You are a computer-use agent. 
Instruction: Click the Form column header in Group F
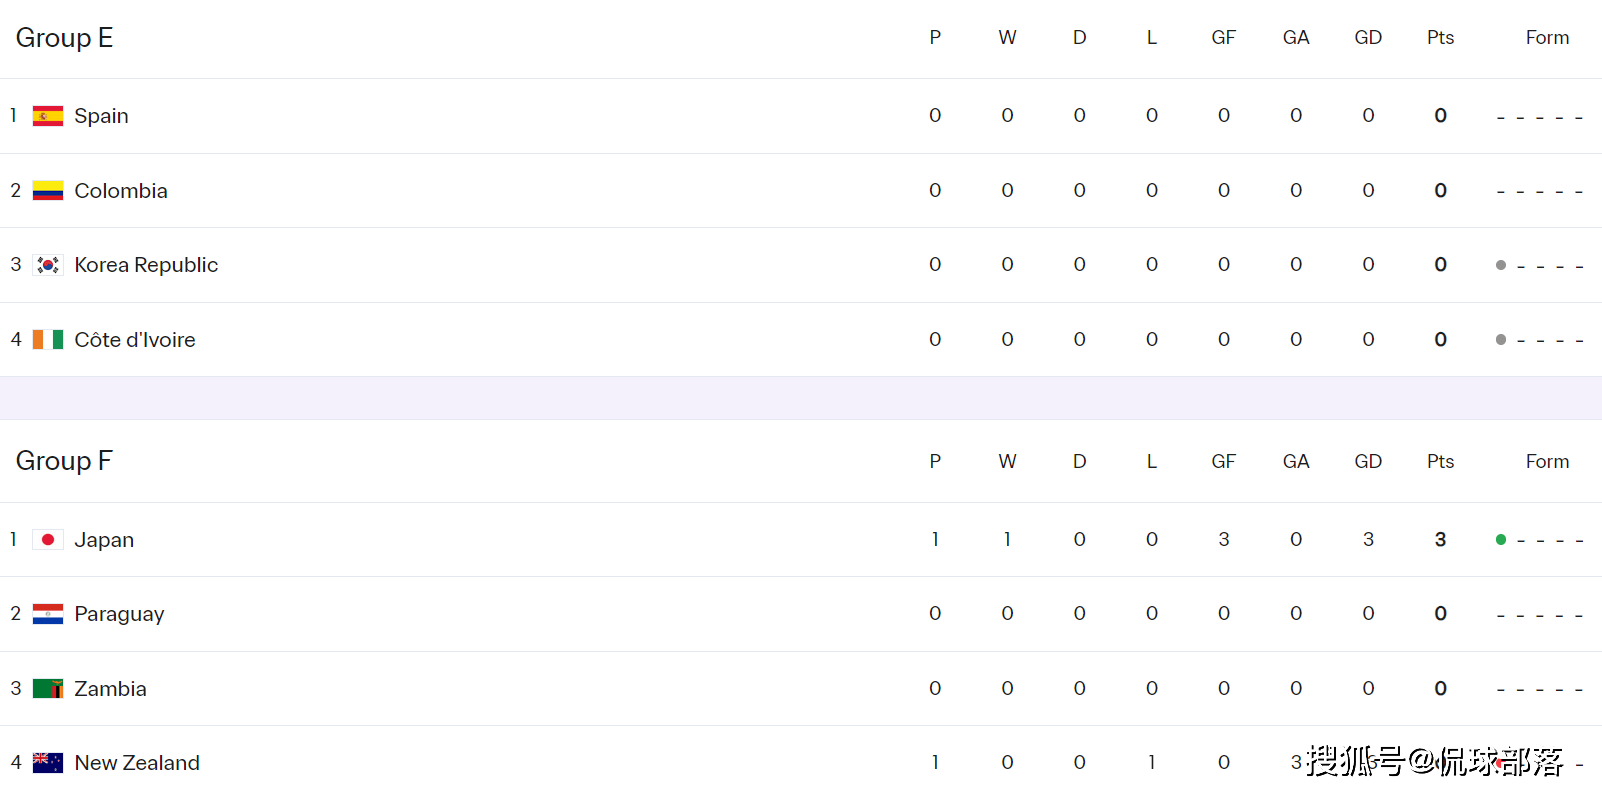coord(1547,462)
